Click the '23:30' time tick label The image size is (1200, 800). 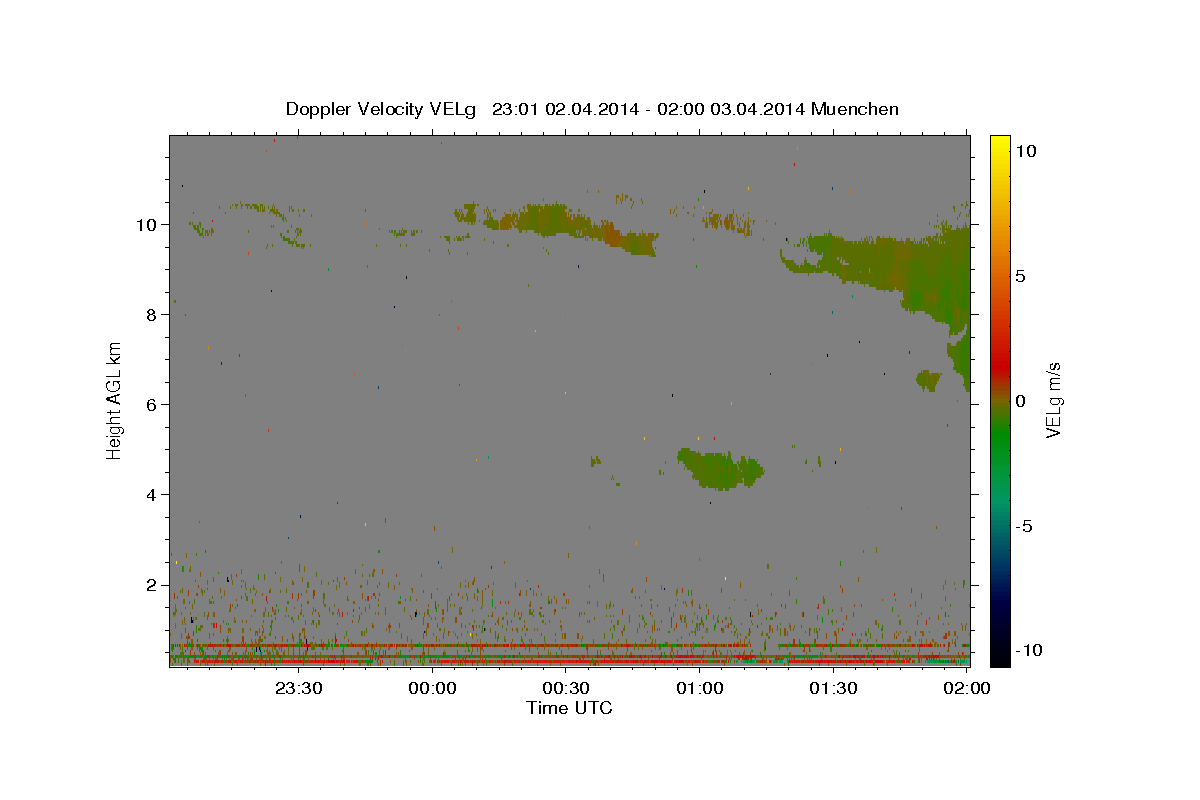298,688
